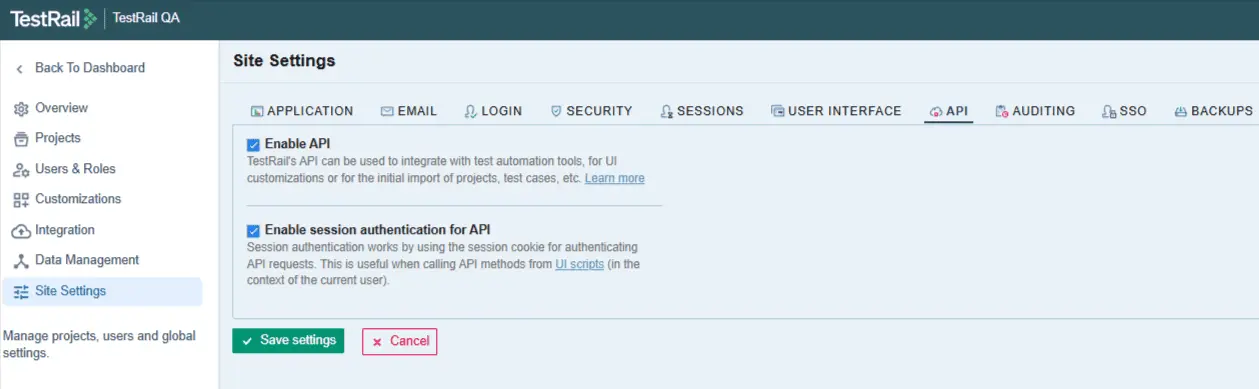The image size is (1259, 389).
Task: Click the User Interface tab icon
Action: tap(777, 112)
